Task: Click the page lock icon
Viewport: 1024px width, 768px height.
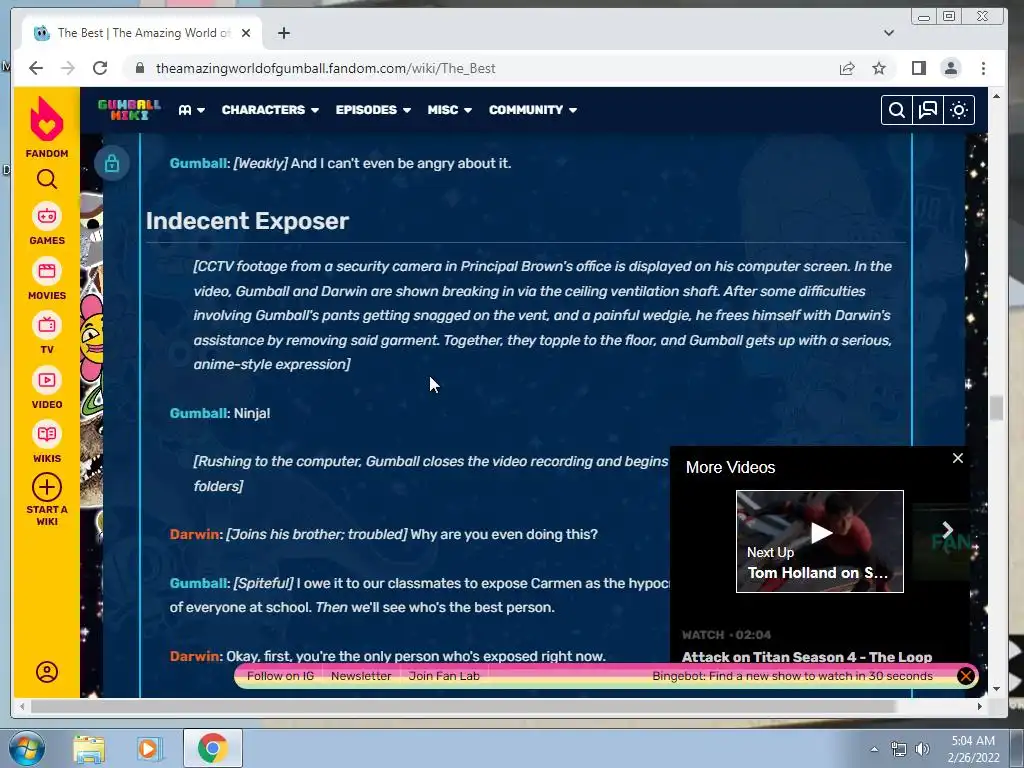Action: (112, 163)
